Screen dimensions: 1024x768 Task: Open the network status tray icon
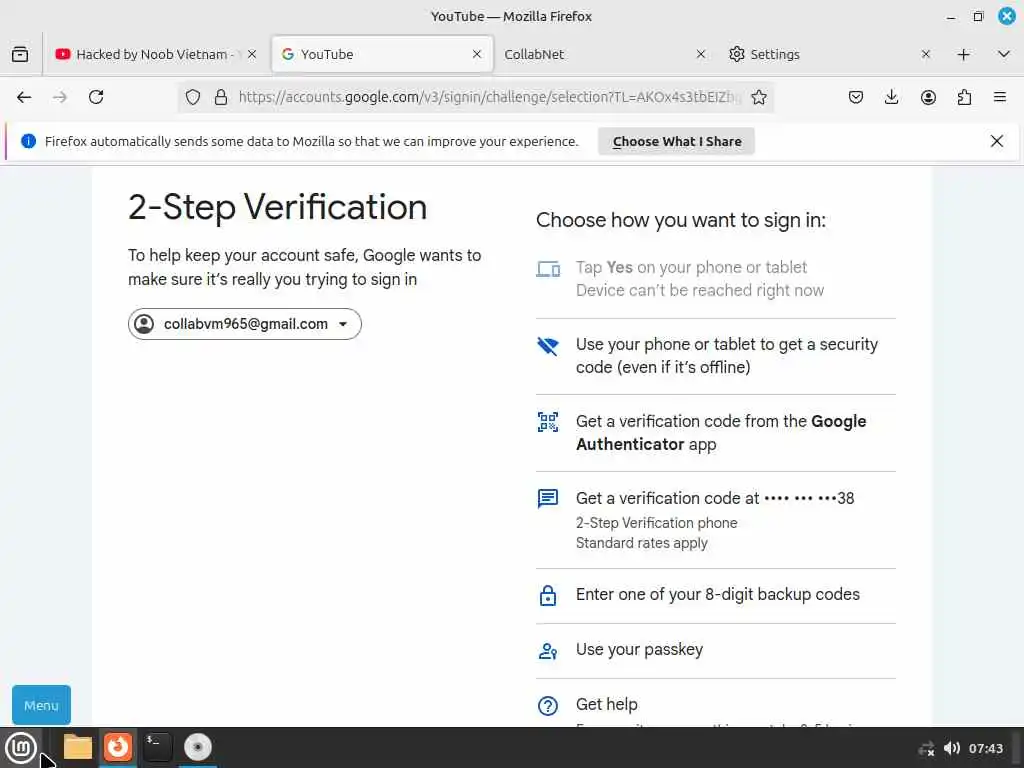(x=927, y=749)
